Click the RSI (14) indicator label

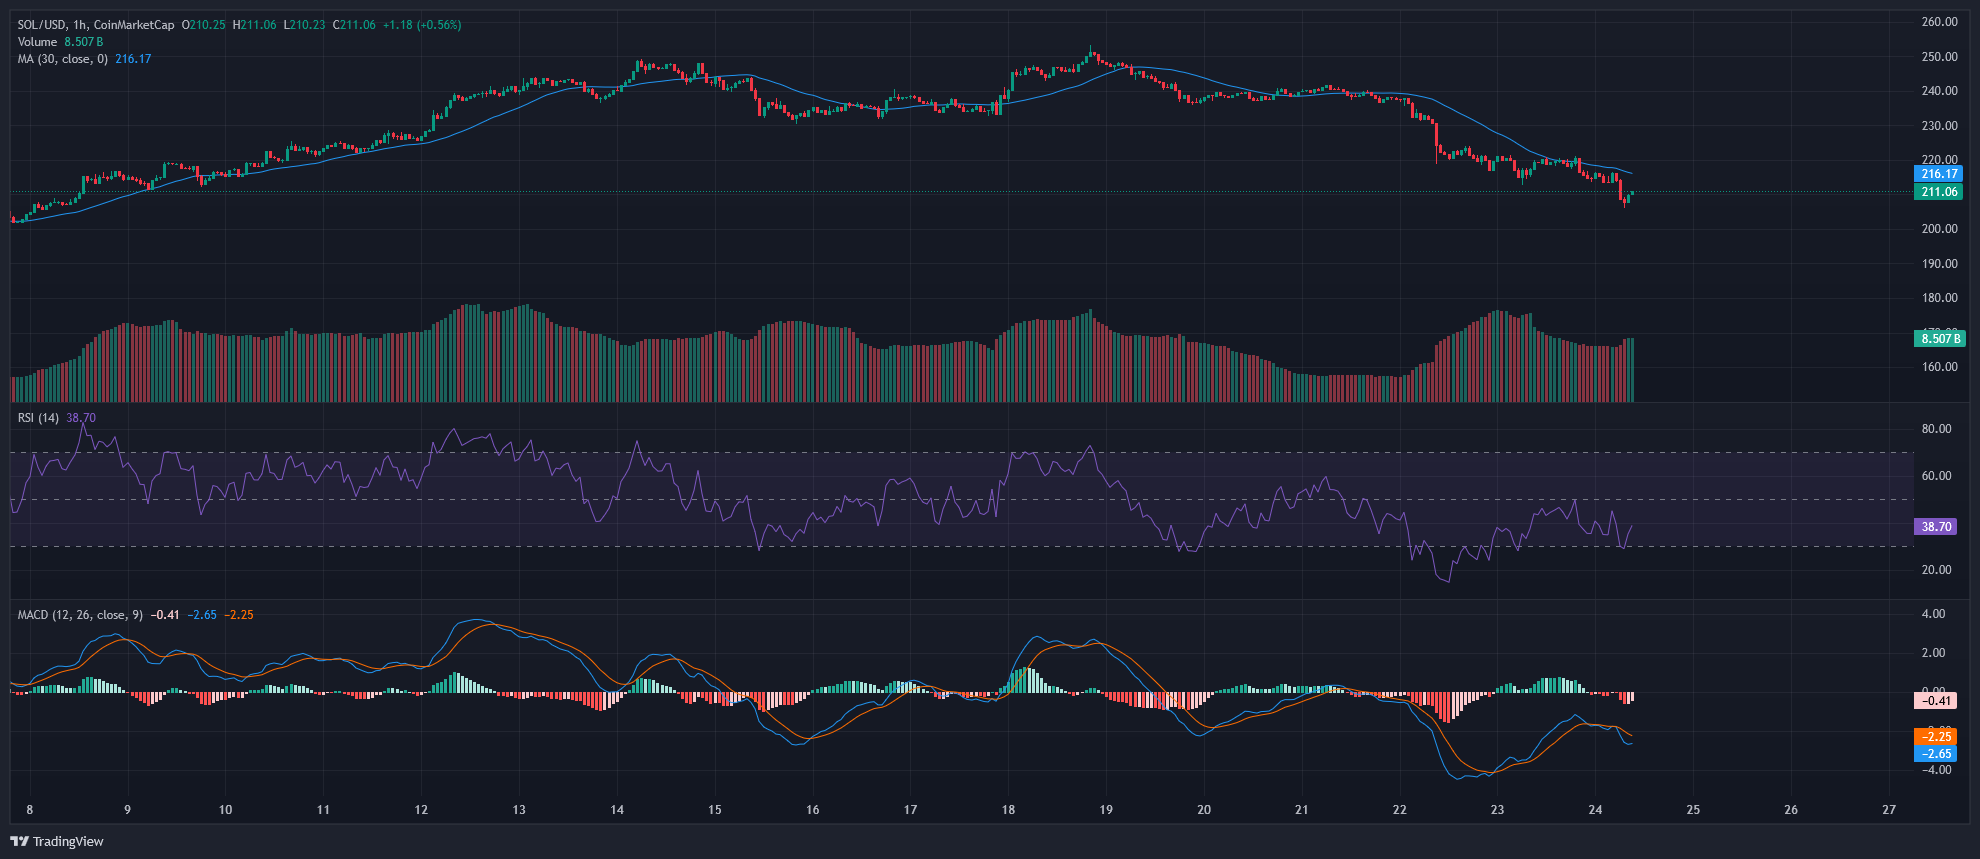coord(38,418)
